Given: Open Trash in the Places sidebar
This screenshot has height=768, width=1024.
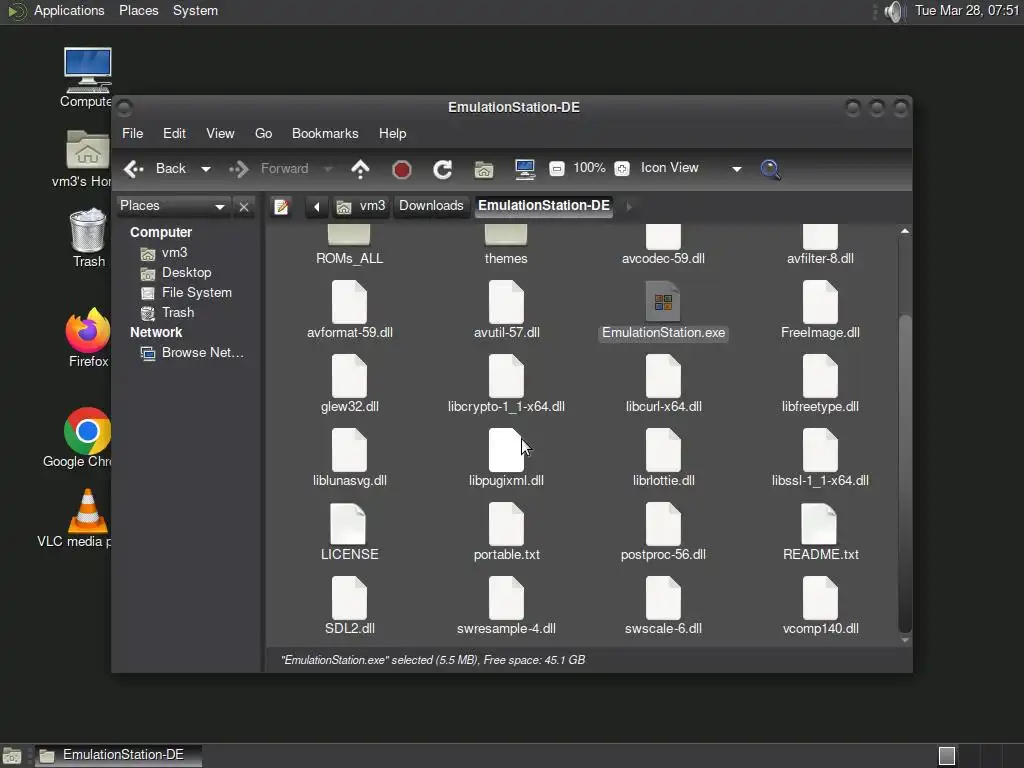Looking at the screenshot, I should (x=178, y=313).
